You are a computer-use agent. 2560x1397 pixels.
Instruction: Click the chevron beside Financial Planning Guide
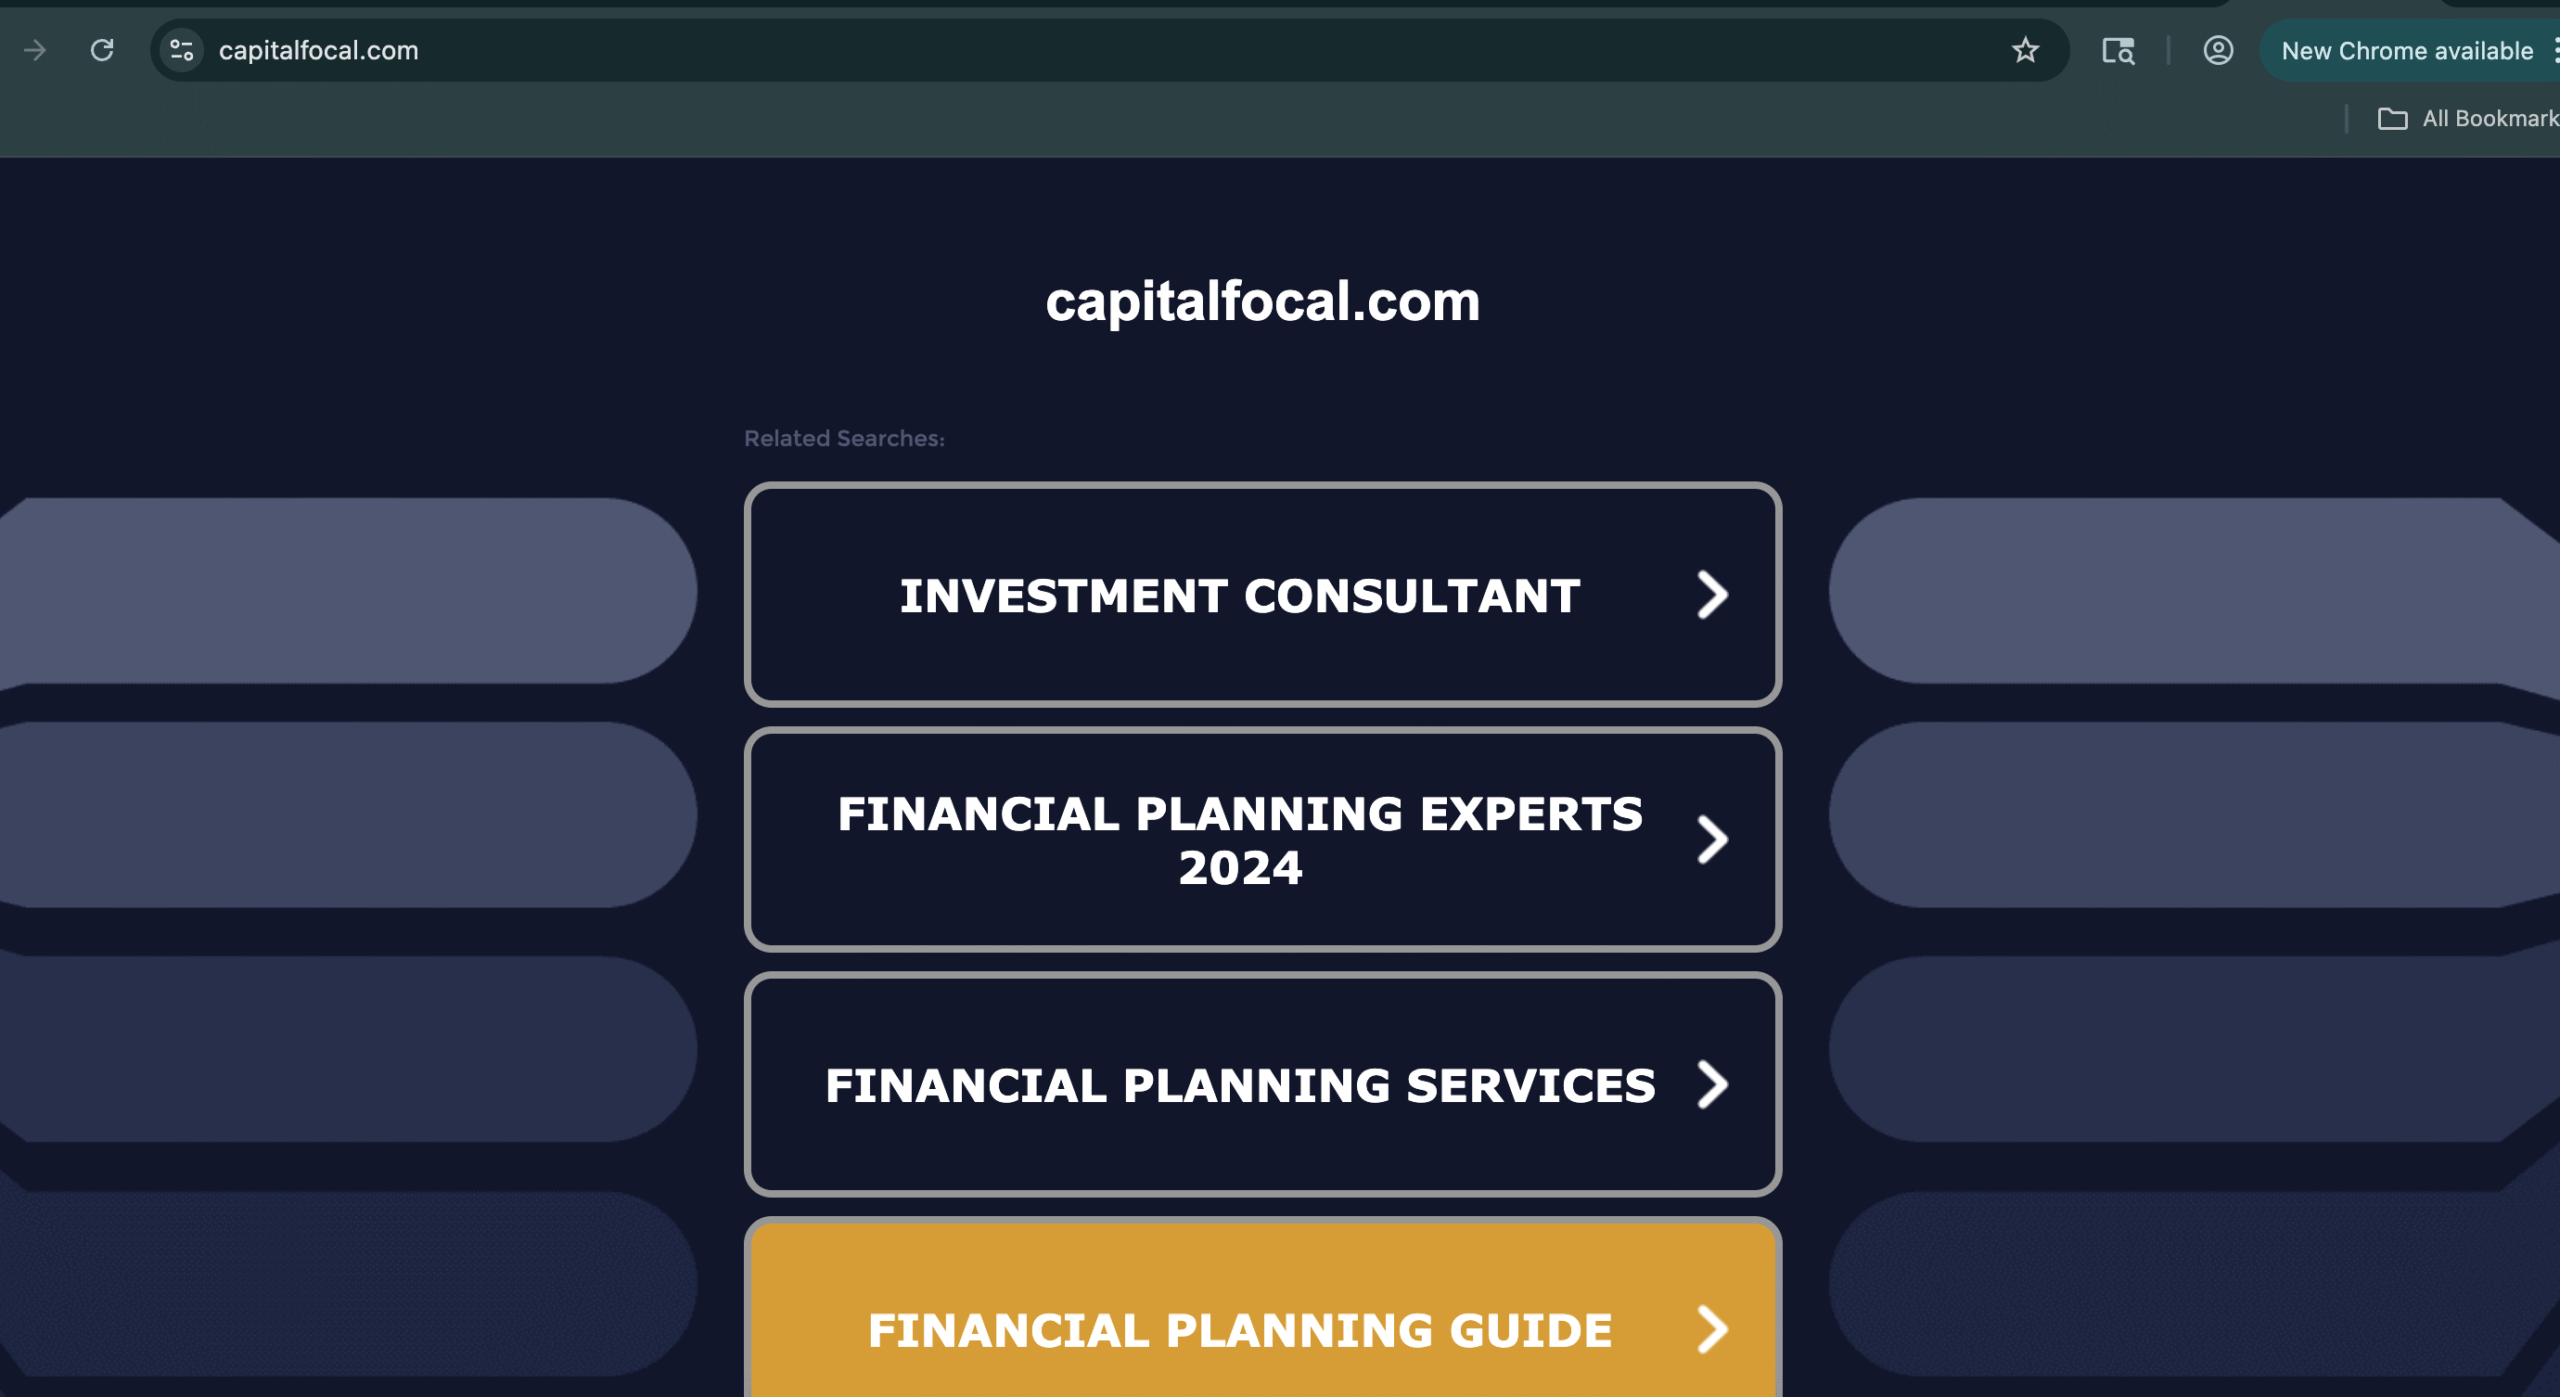coord(1712,1330)
